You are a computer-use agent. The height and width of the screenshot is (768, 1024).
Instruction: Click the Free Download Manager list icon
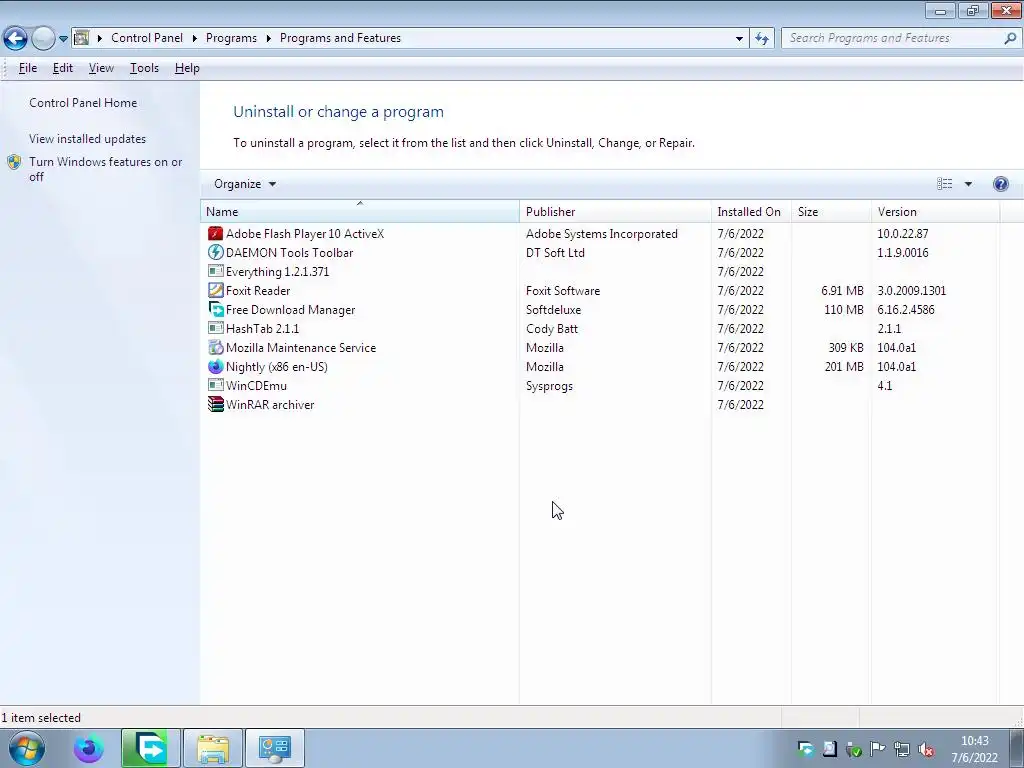(216, 309)
